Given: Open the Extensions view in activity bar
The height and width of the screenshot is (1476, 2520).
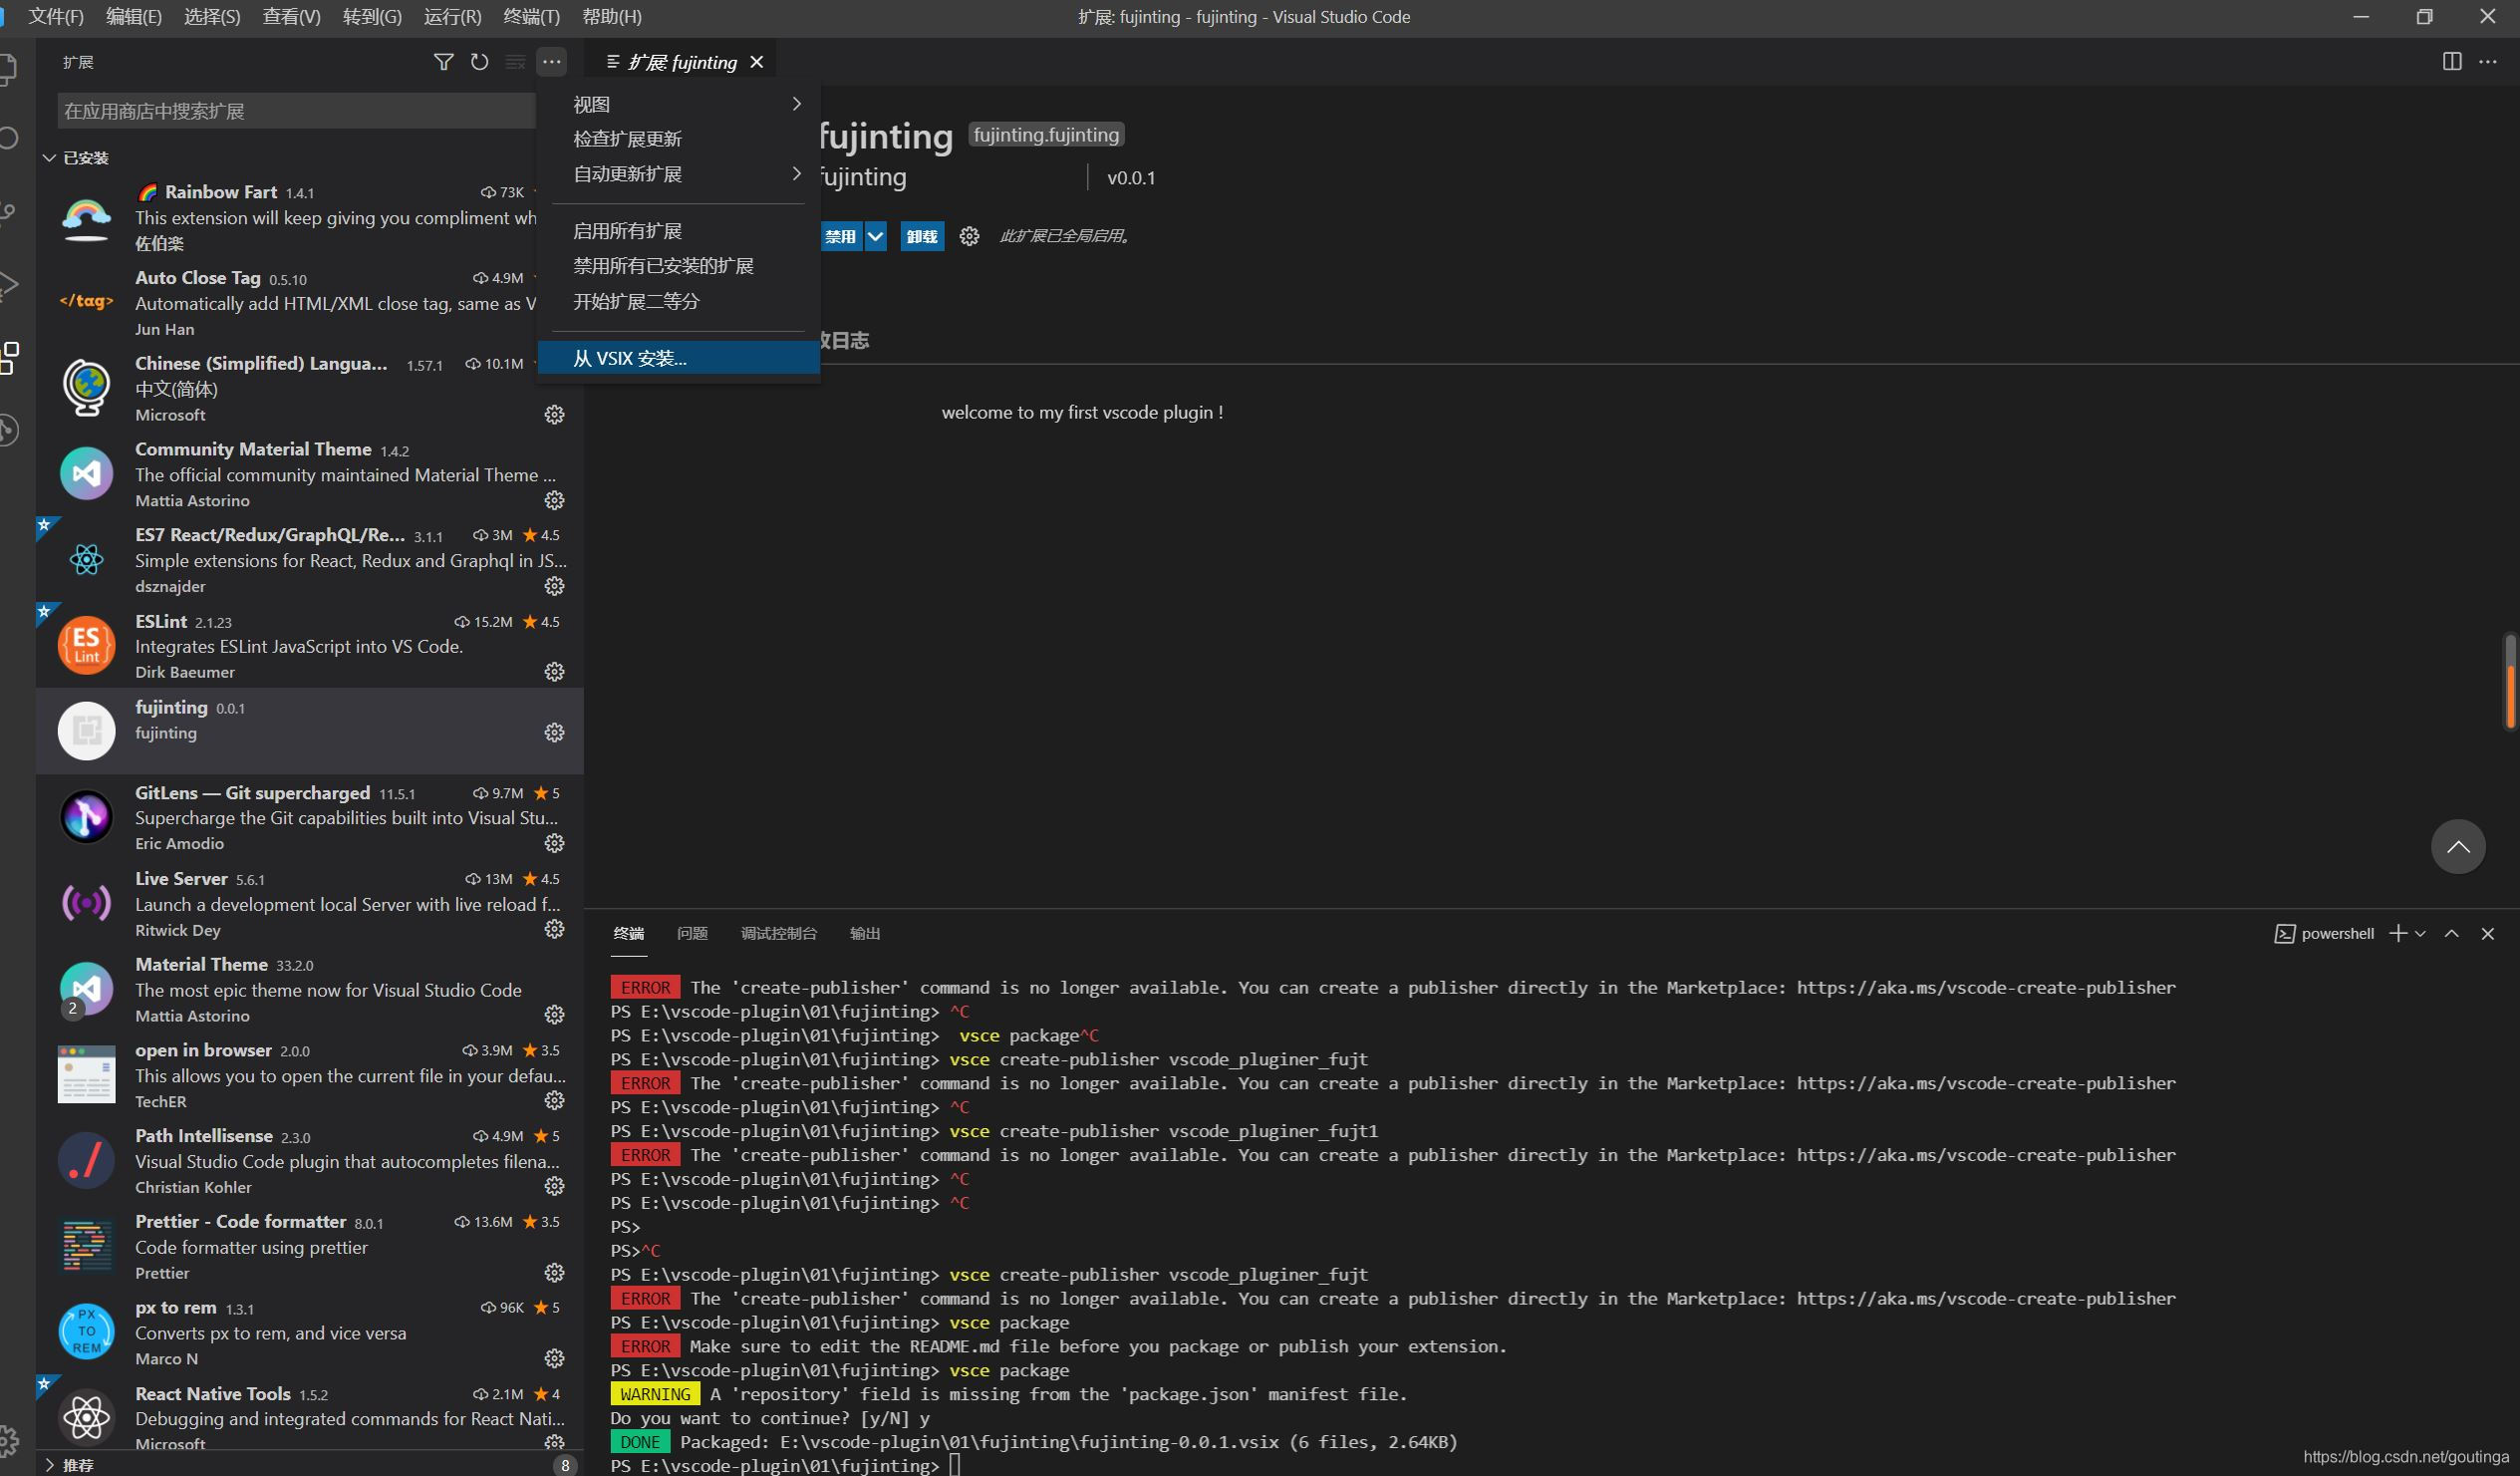Looking at the screenshot, I should coord(9,358).
